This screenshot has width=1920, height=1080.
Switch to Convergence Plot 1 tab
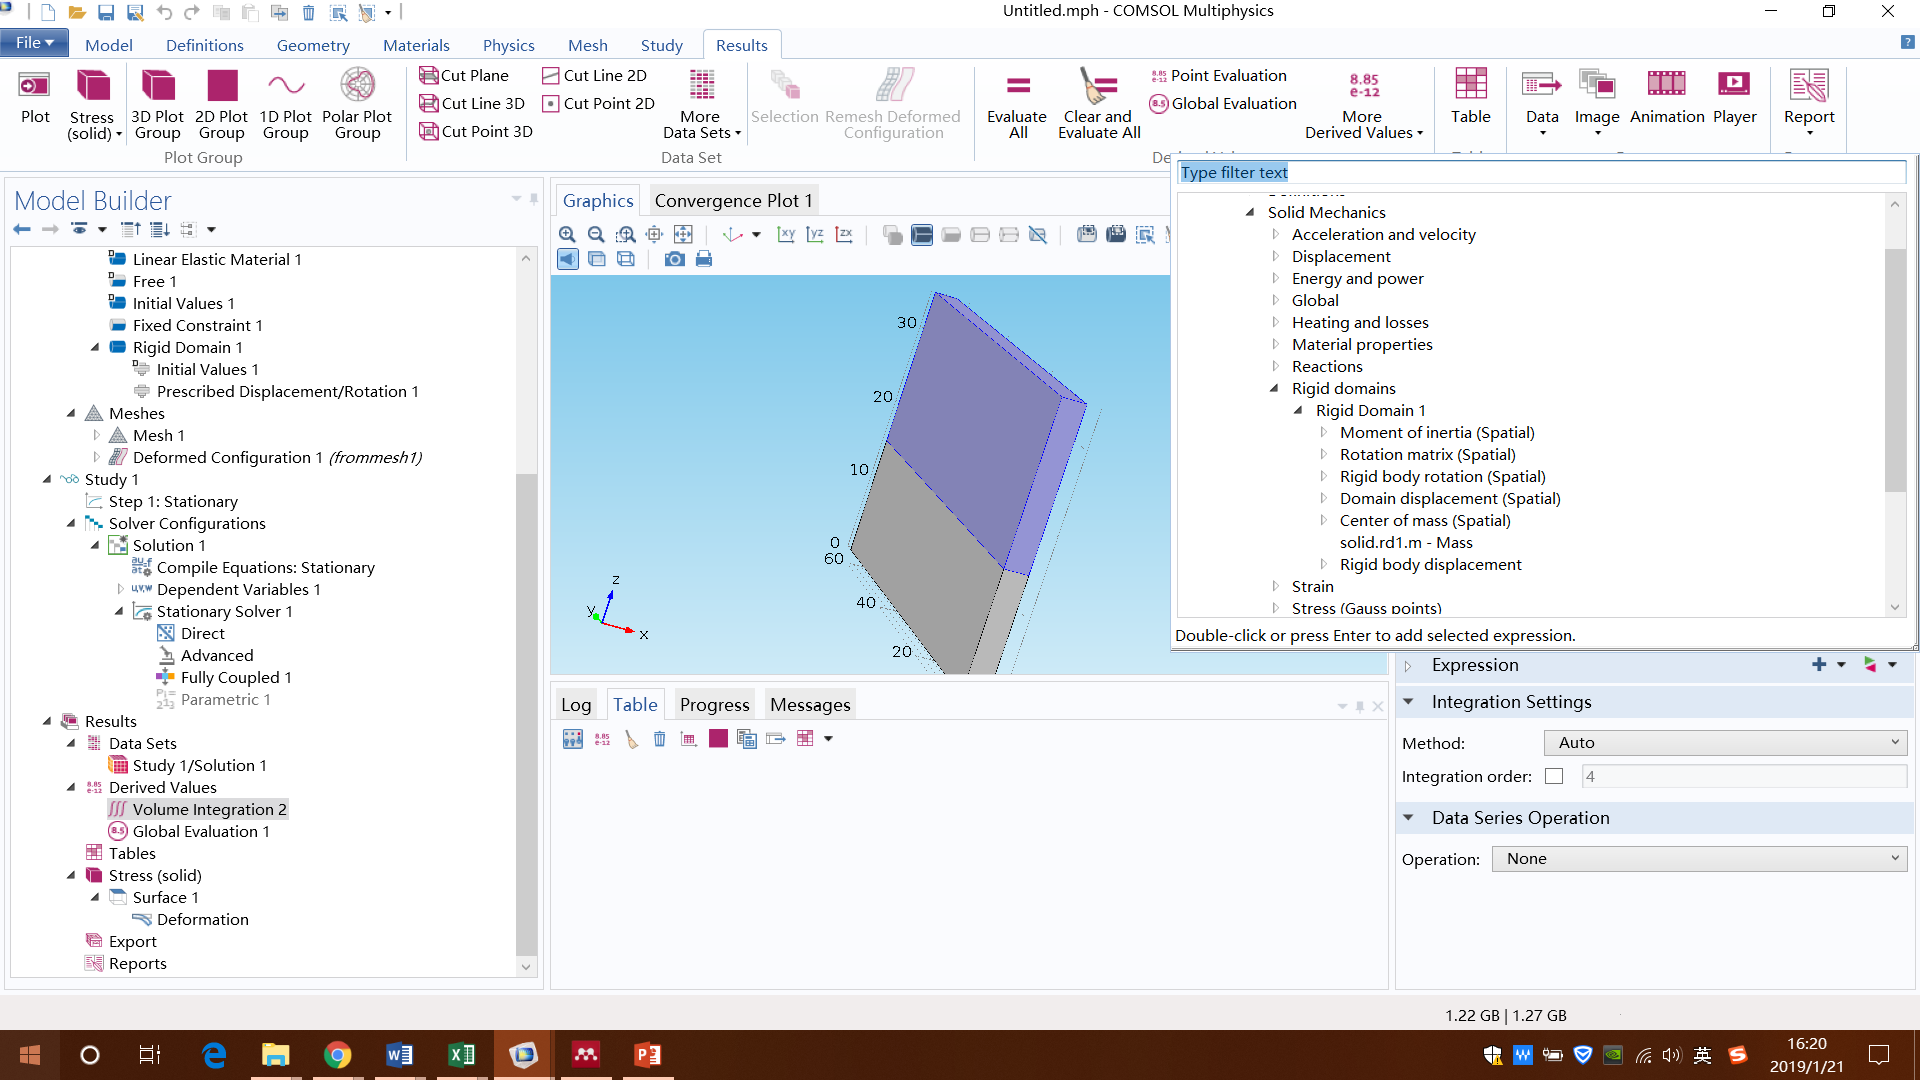click(733, 200)
